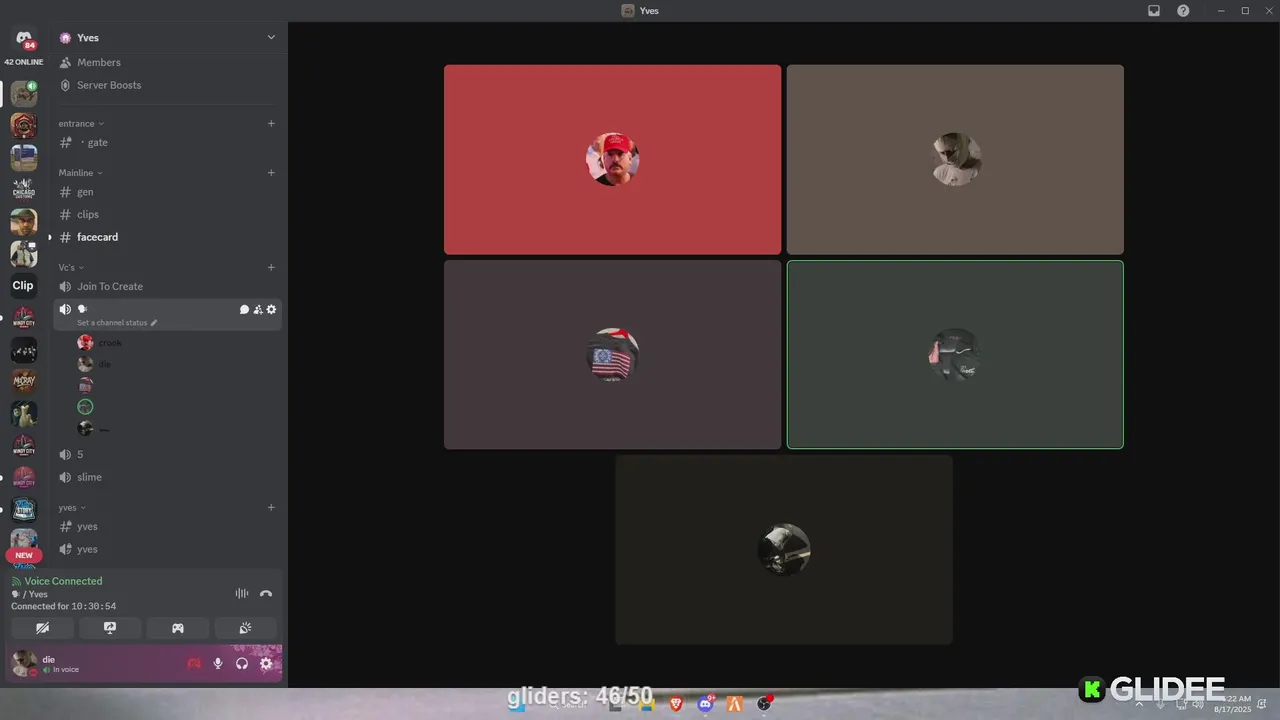Share your screen button
1280x720 pixels.
(x=110, y=628)
